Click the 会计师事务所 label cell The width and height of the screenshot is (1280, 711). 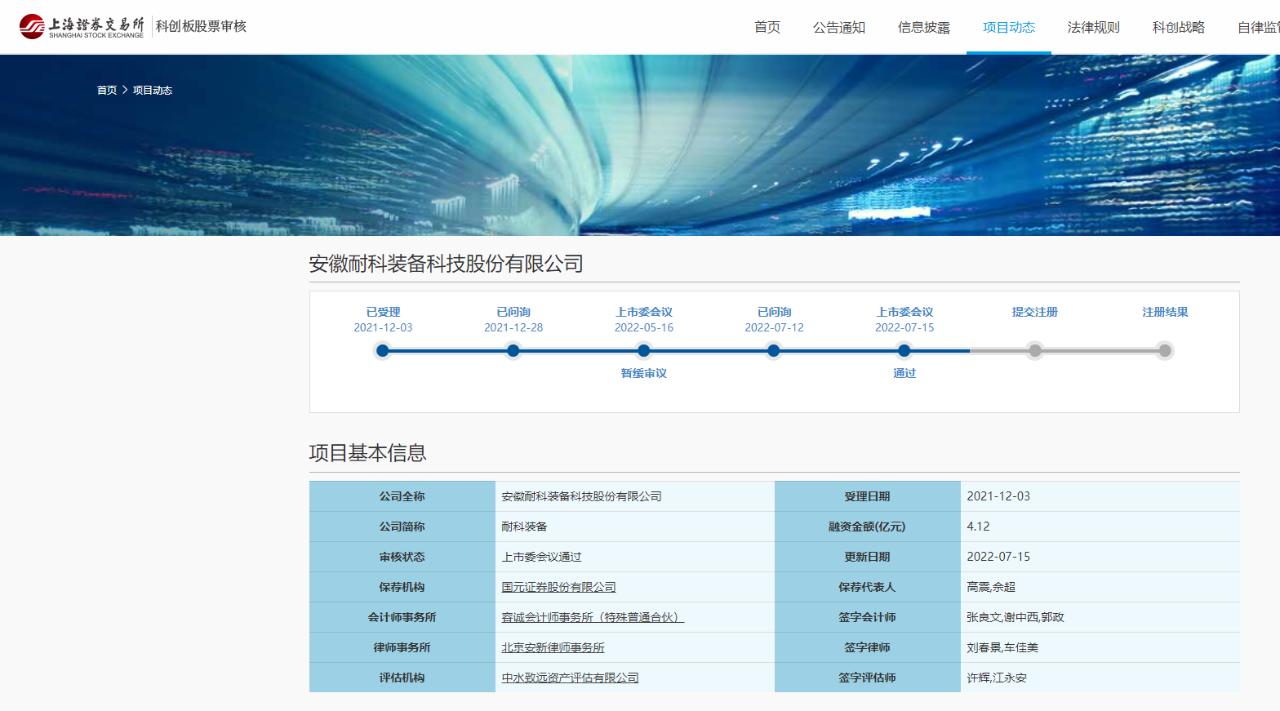pos(402,617)
